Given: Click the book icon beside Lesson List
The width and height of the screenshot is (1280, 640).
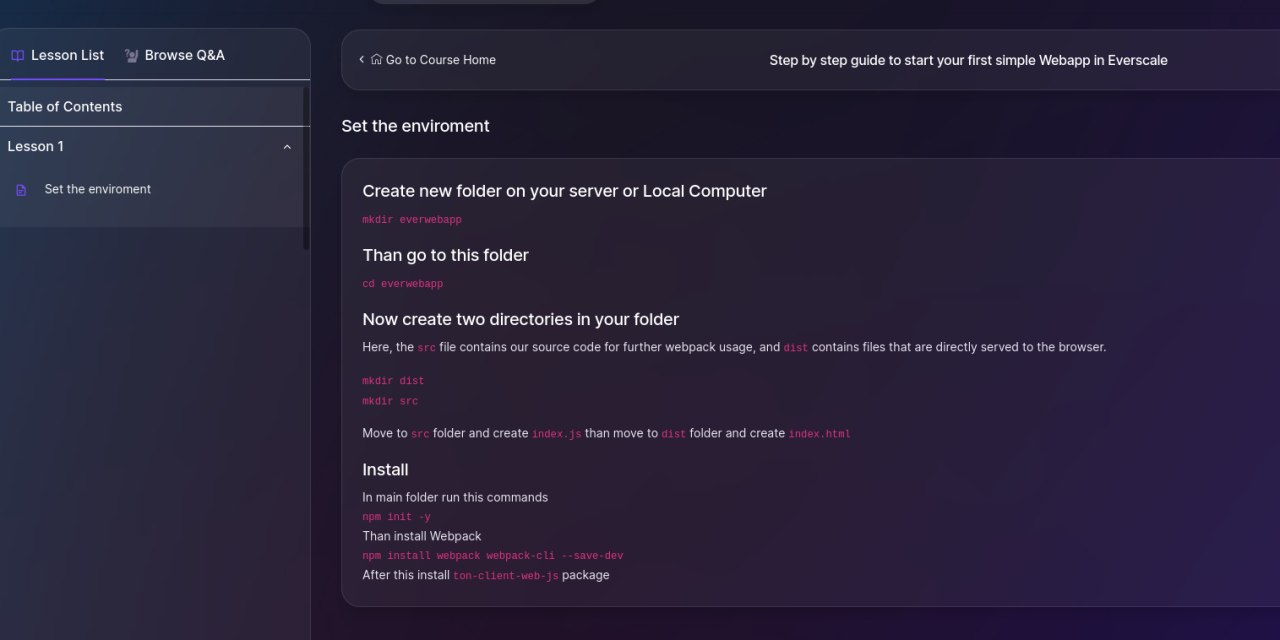Looking at the screenshot, I should tap(17, 56).
